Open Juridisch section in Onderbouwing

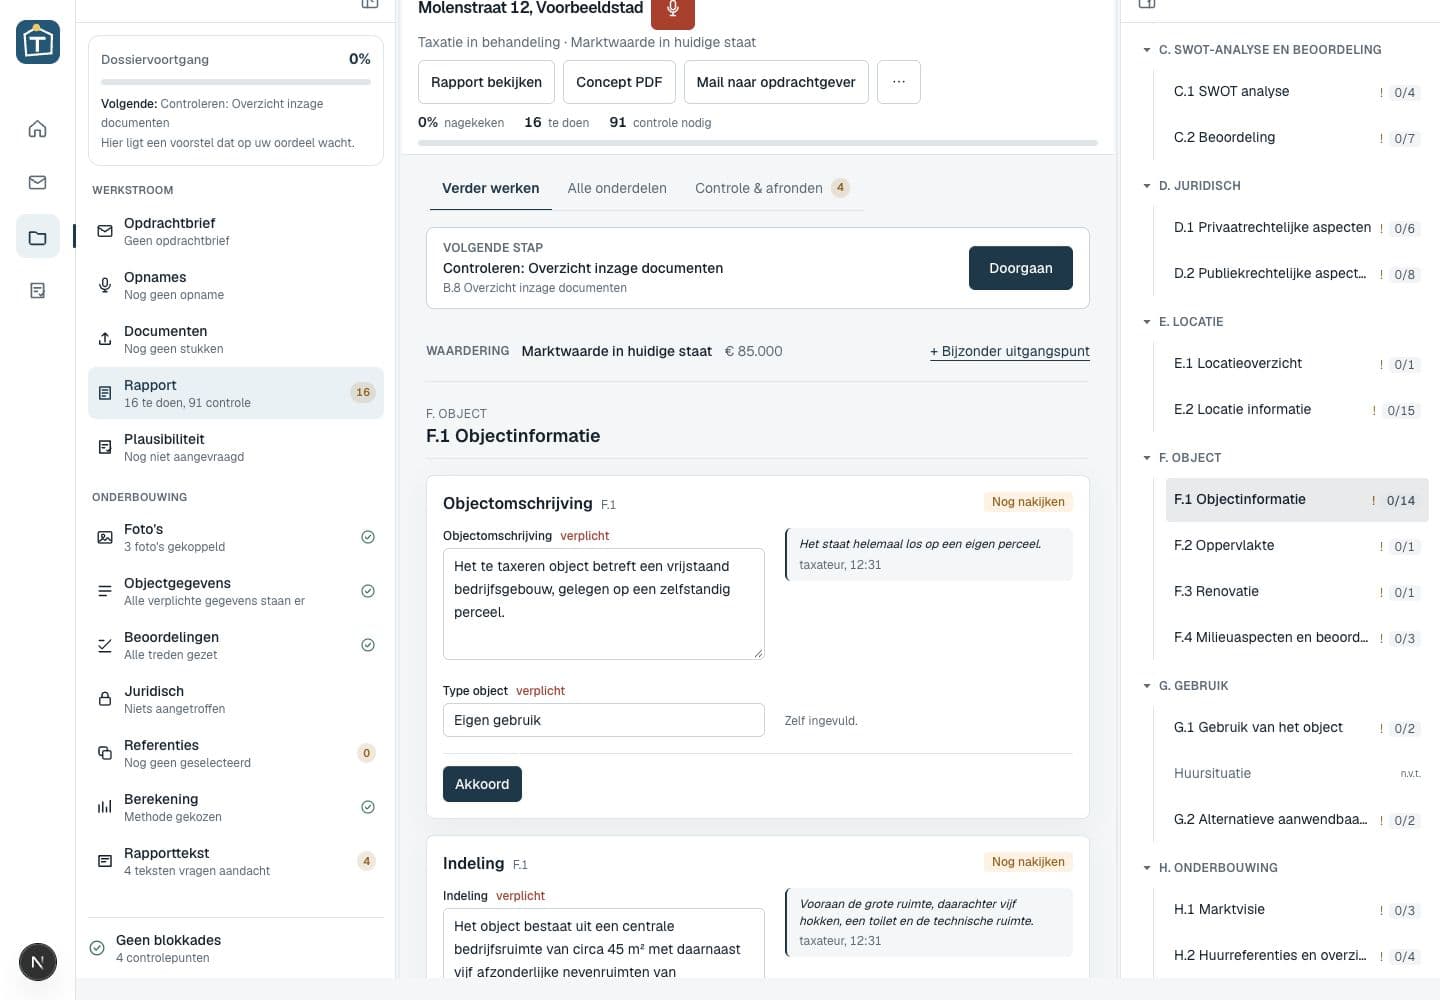point(236,699)
